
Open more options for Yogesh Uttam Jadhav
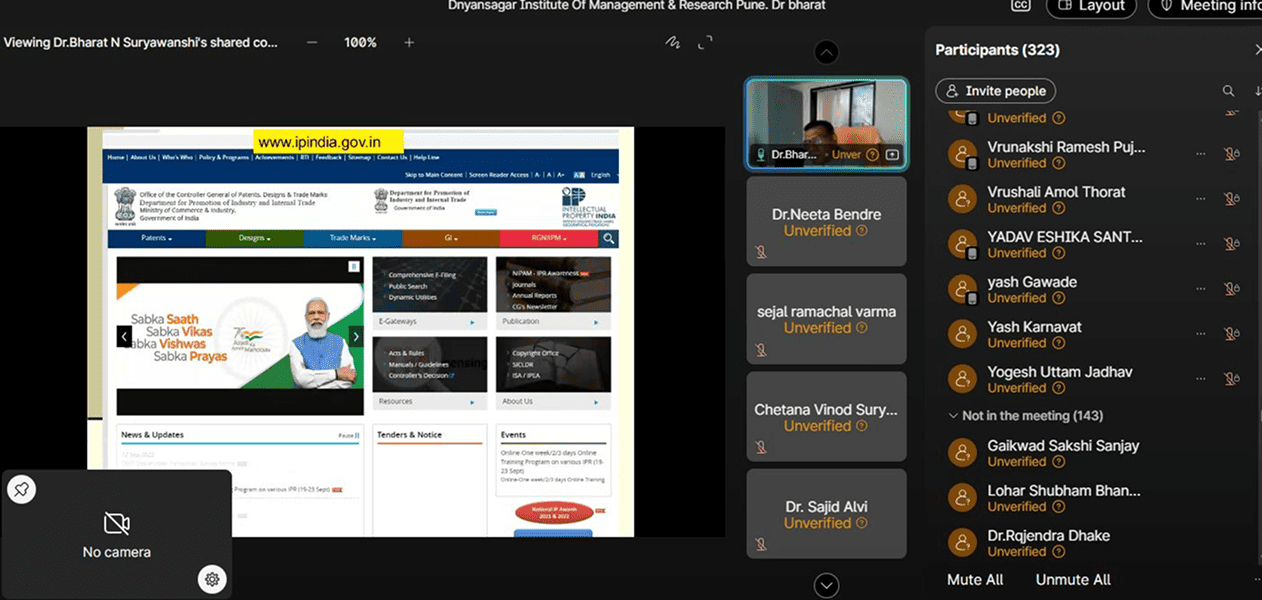point(1201,379)
